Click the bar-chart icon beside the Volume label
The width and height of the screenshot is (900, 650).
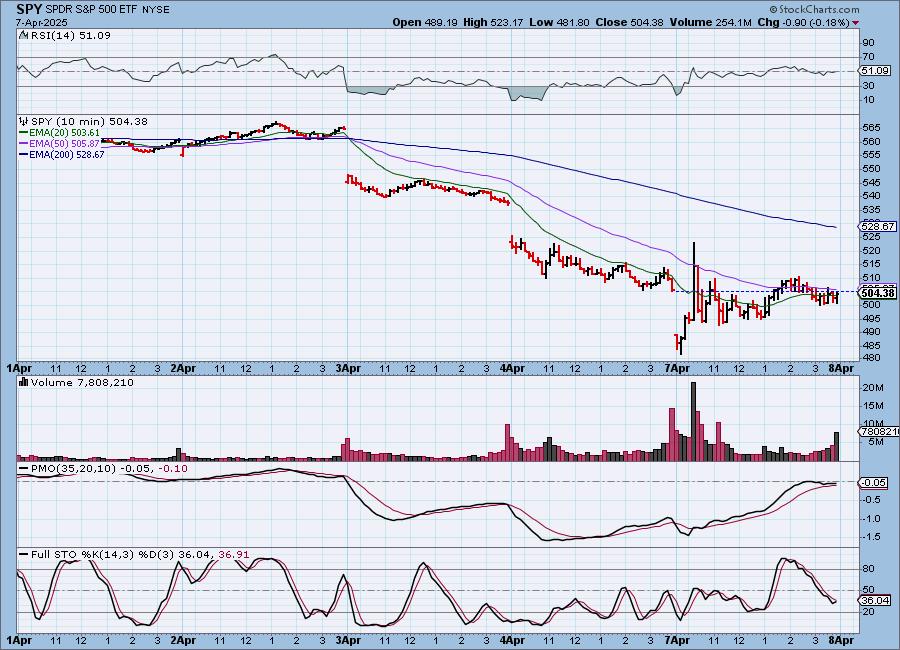coord(24,382)
